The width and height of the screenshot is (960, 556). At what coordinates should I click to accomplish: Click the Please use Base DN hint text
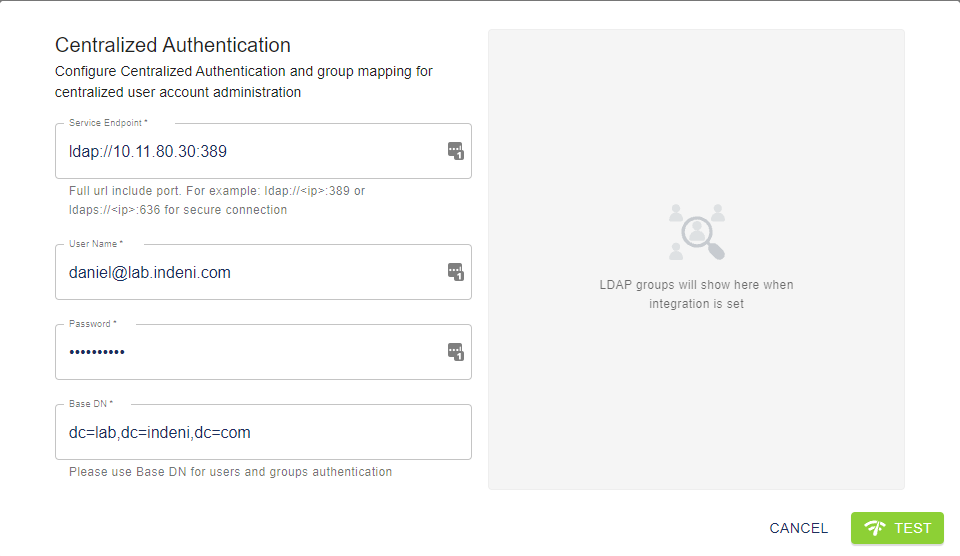230,471
